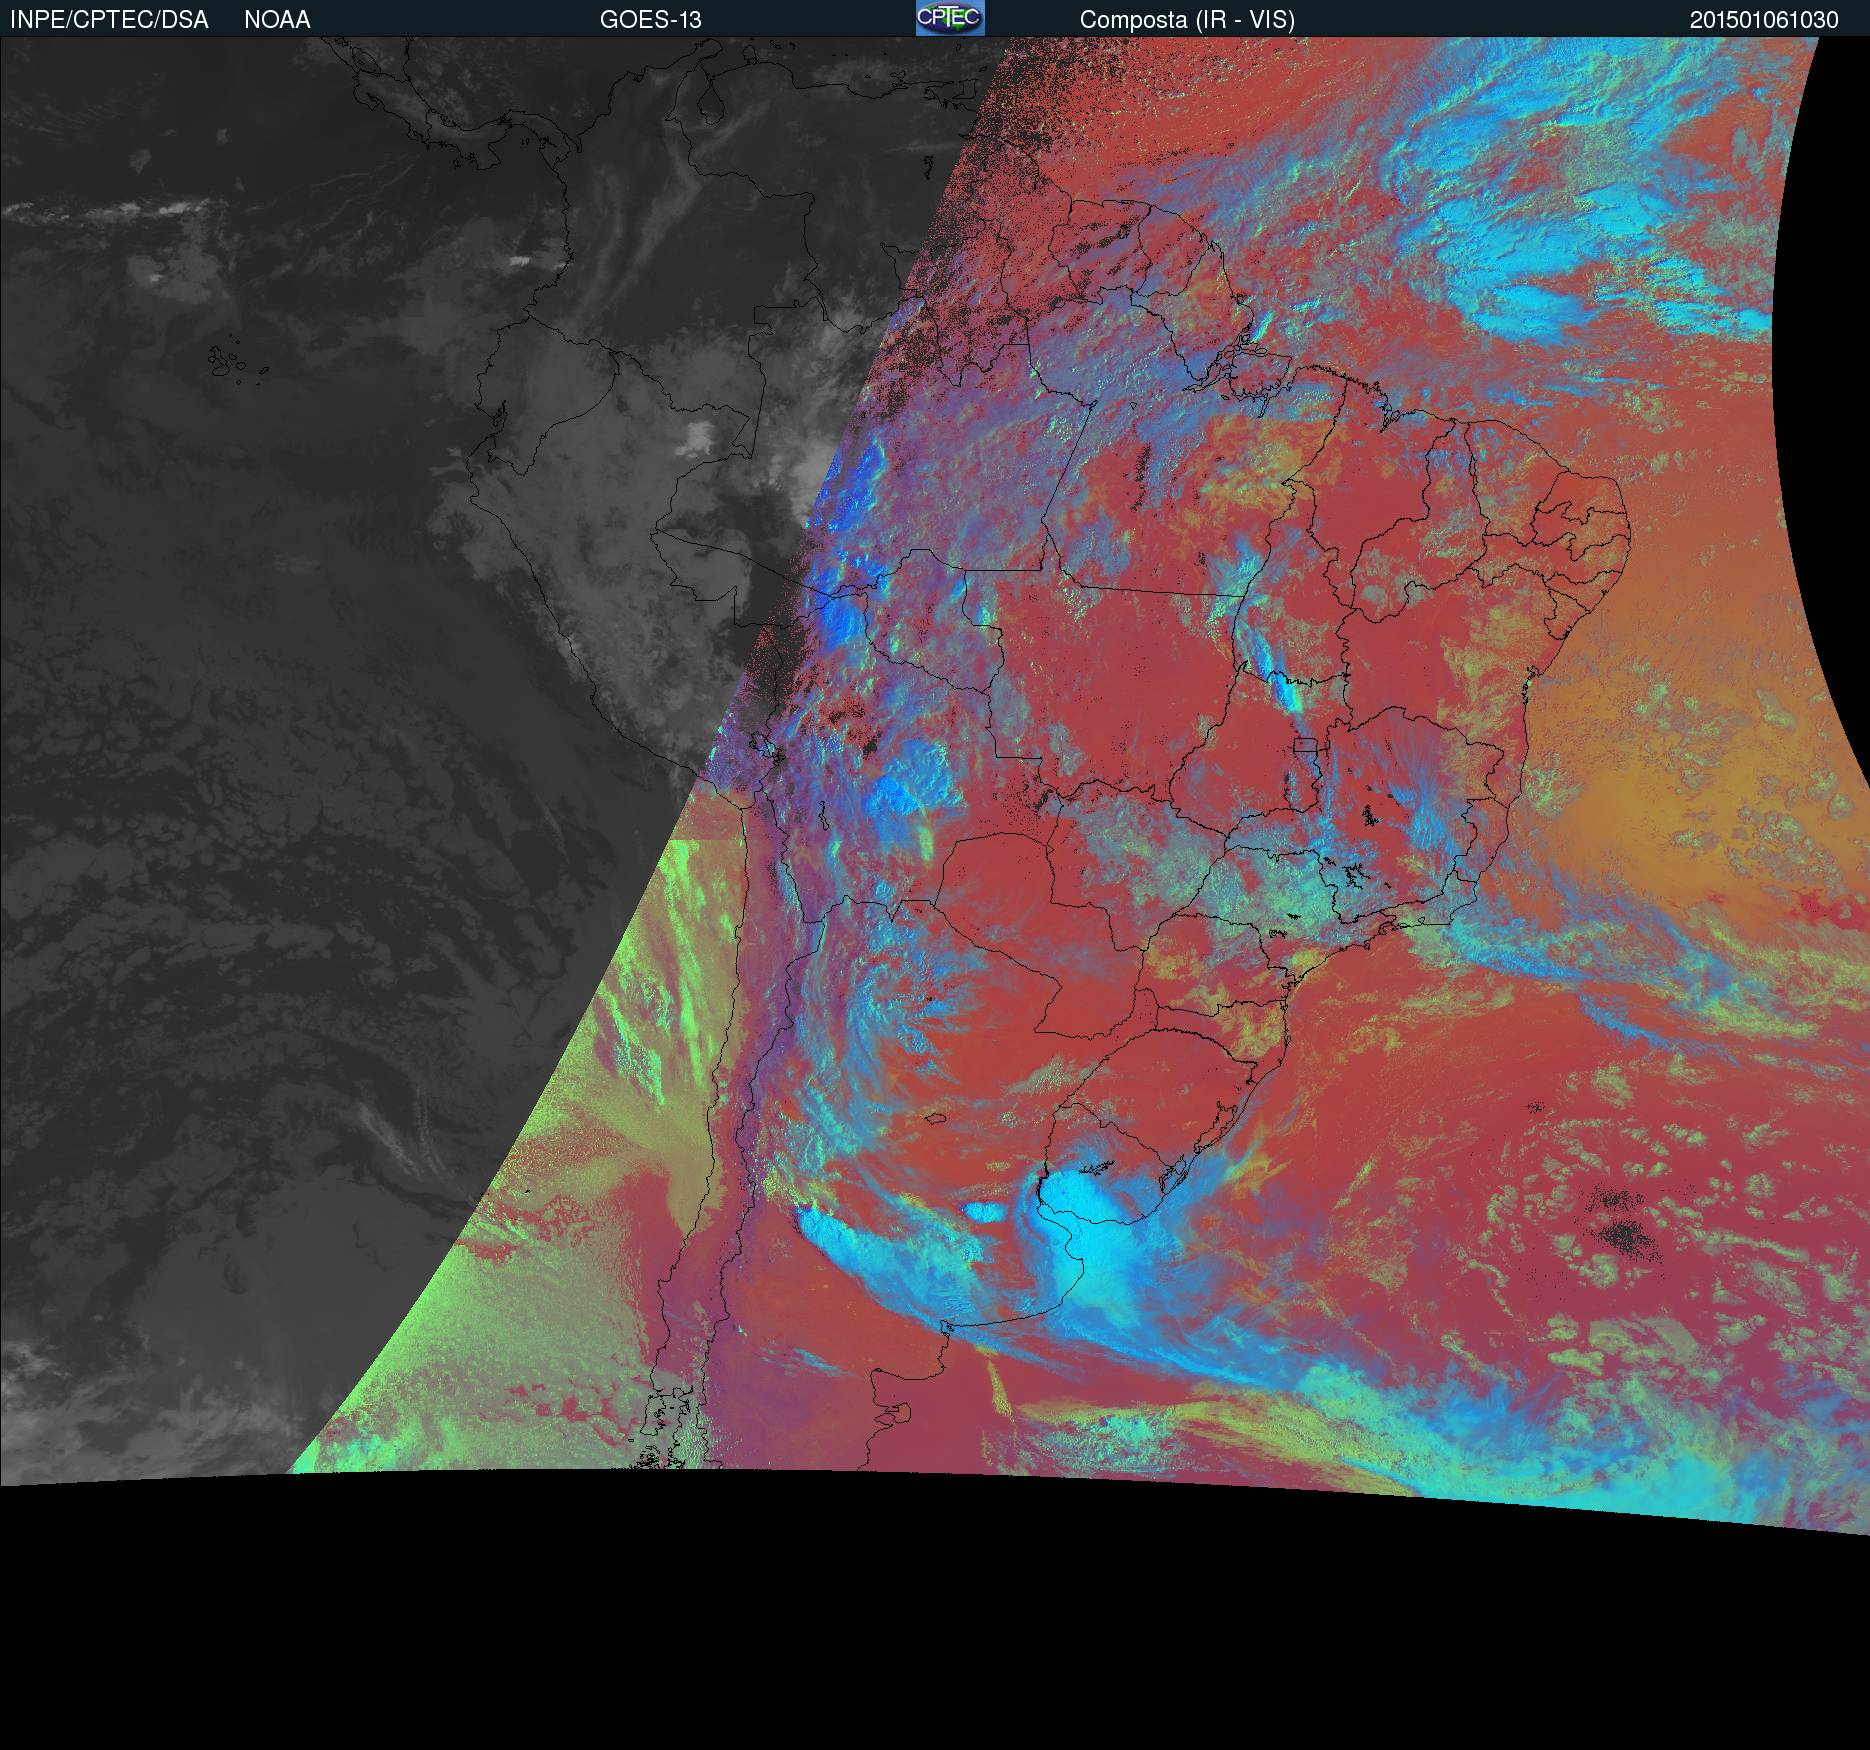The image size is (1870, 1750).
Task: Click the NOAA label in the header
Action: click(277, 20)
